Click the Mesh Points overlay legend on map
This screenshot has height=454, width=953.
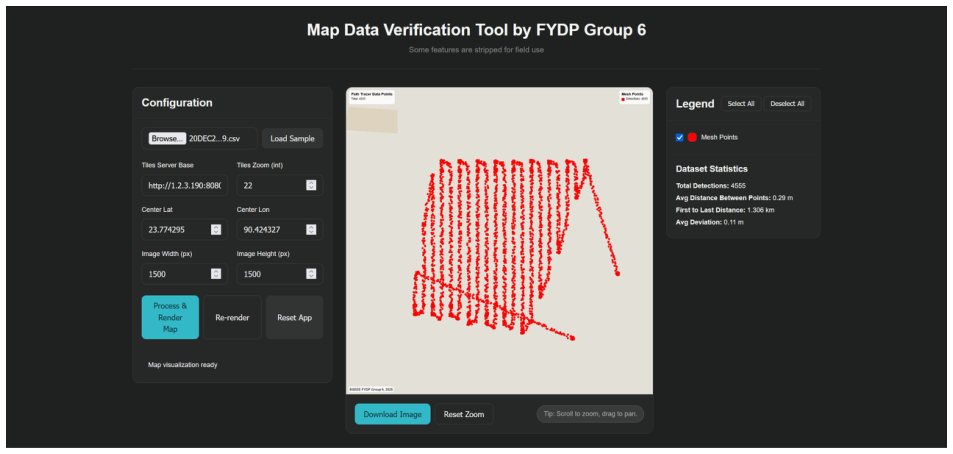pyautogui.click(x=635, y=97)
